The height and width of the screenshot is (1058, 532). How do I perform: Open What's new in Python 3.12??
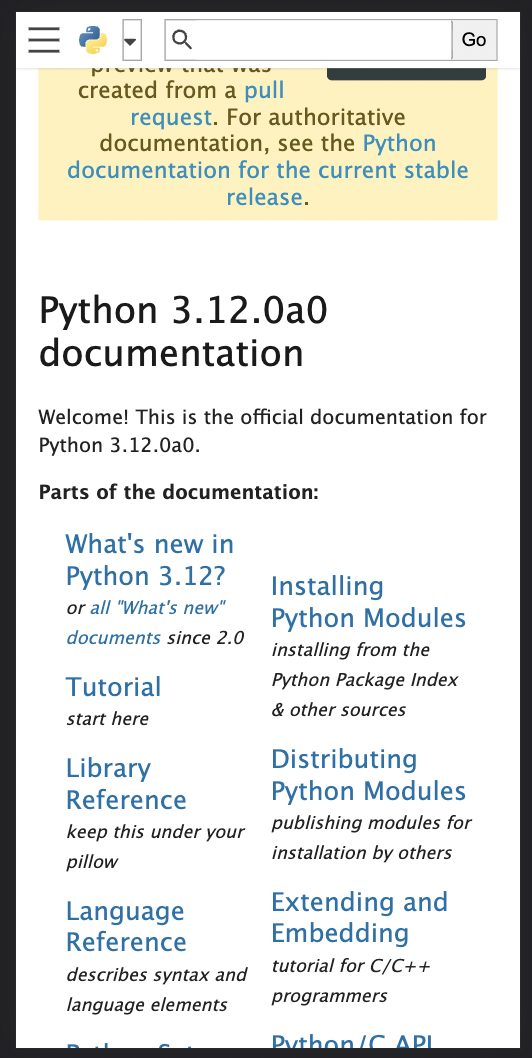coord(150,560)
